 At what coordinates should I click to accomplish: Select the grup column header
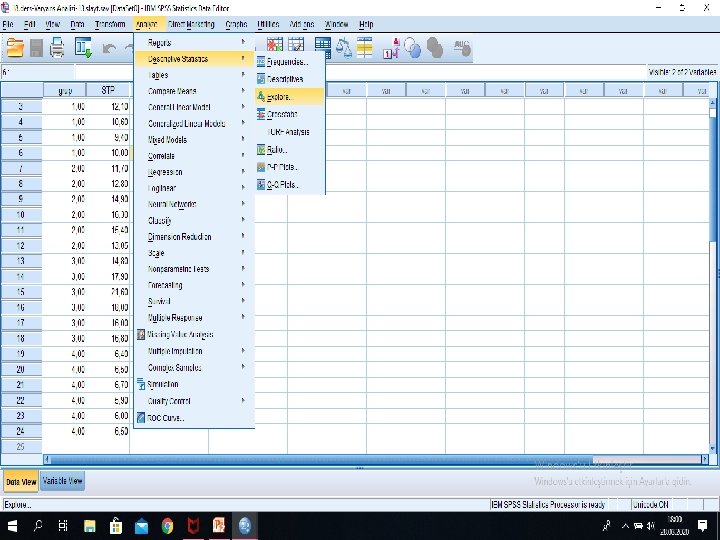click(x=65, y=90)
